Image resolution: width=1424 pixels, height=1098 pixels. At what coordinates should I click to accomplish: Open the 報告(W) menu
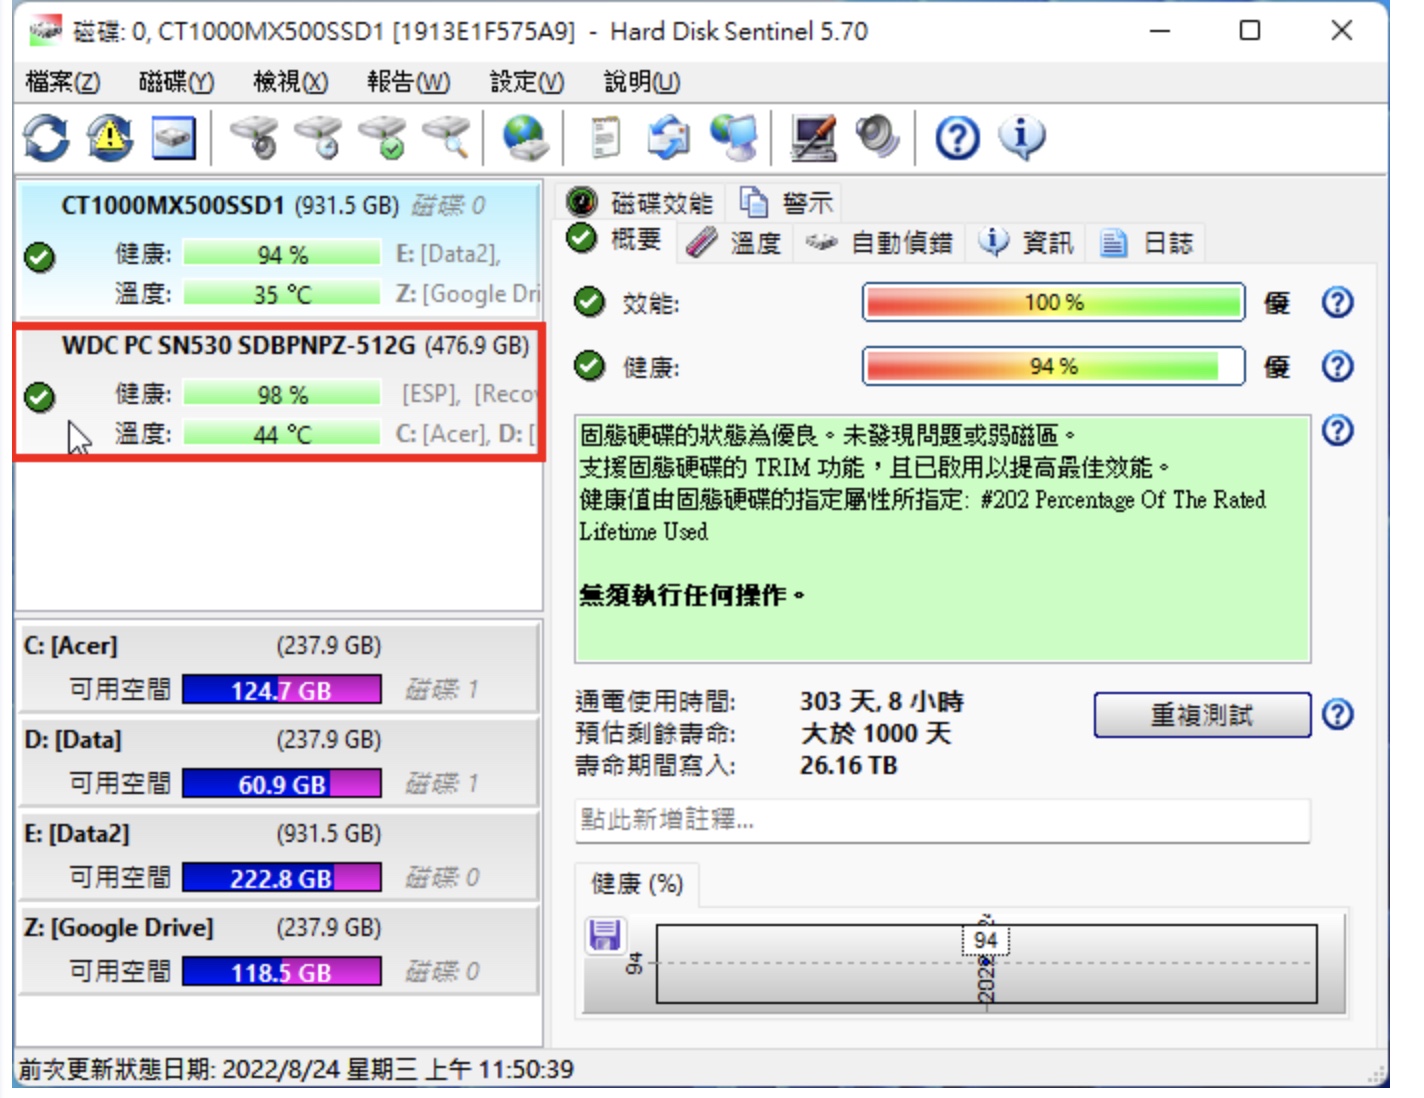click(x=408, y=82)
